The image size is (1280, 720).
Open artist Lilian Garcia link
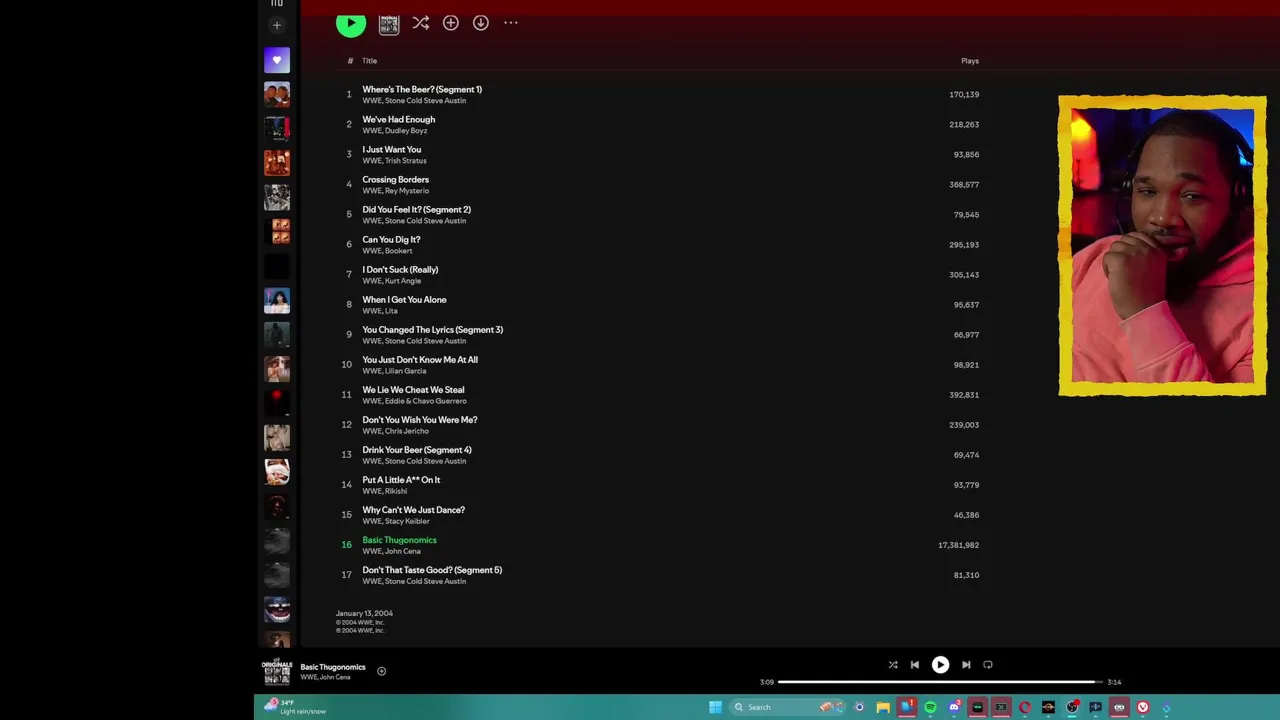pos(406,371)
